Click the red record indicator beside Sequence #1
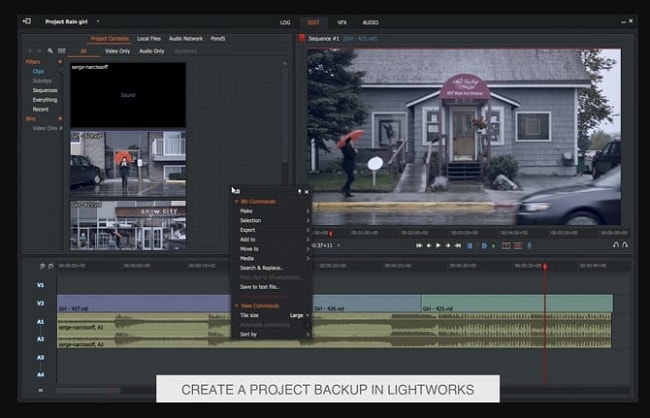 point(302,38)
